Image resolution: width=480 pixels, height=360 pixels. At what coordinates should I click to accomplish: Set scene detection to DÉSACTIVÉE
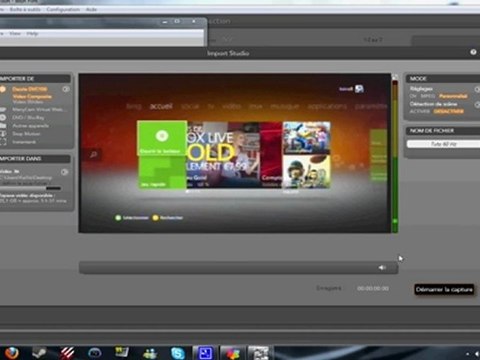tap(449, 111)
